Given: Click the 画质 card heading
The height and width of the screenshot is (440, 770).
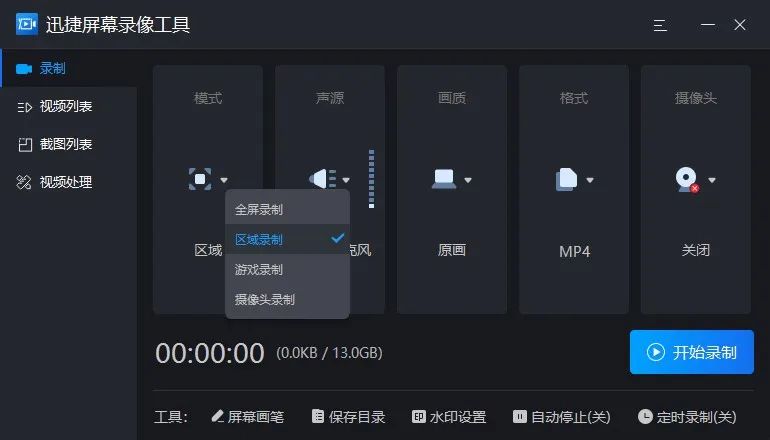Looking at the screenshot, I should pos(452,98).
